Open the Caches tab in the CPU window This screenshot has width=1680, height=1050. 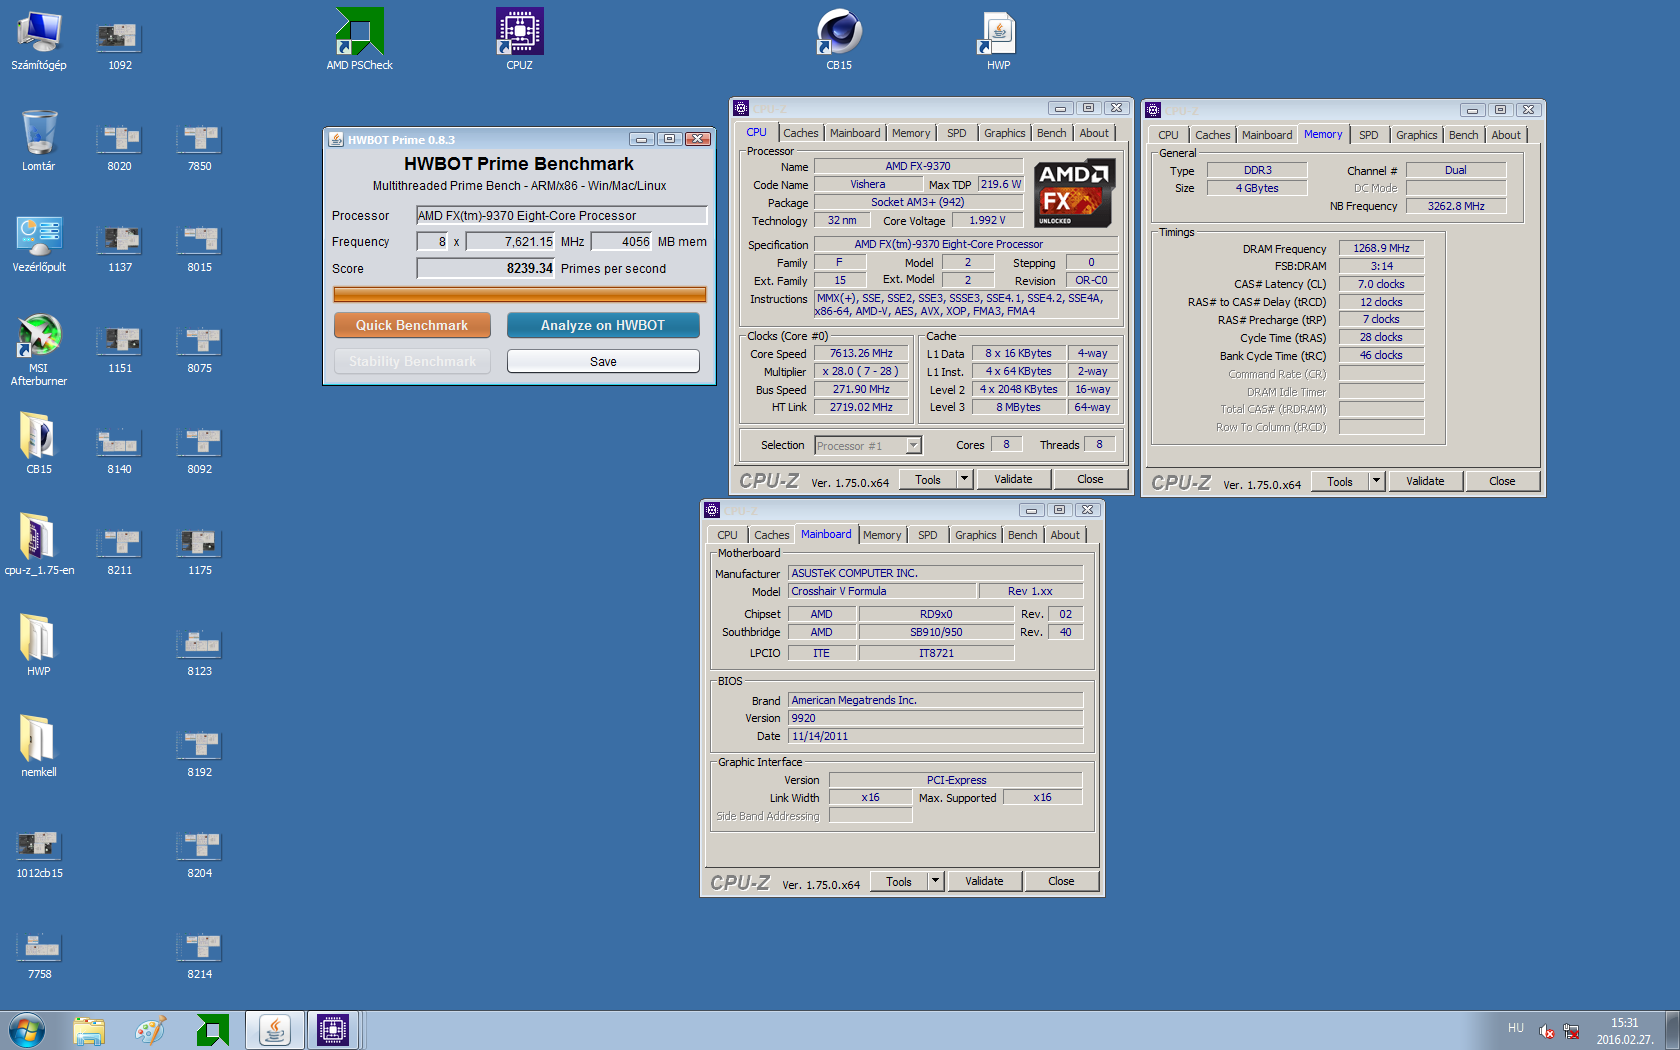click(x=800, y=133)
